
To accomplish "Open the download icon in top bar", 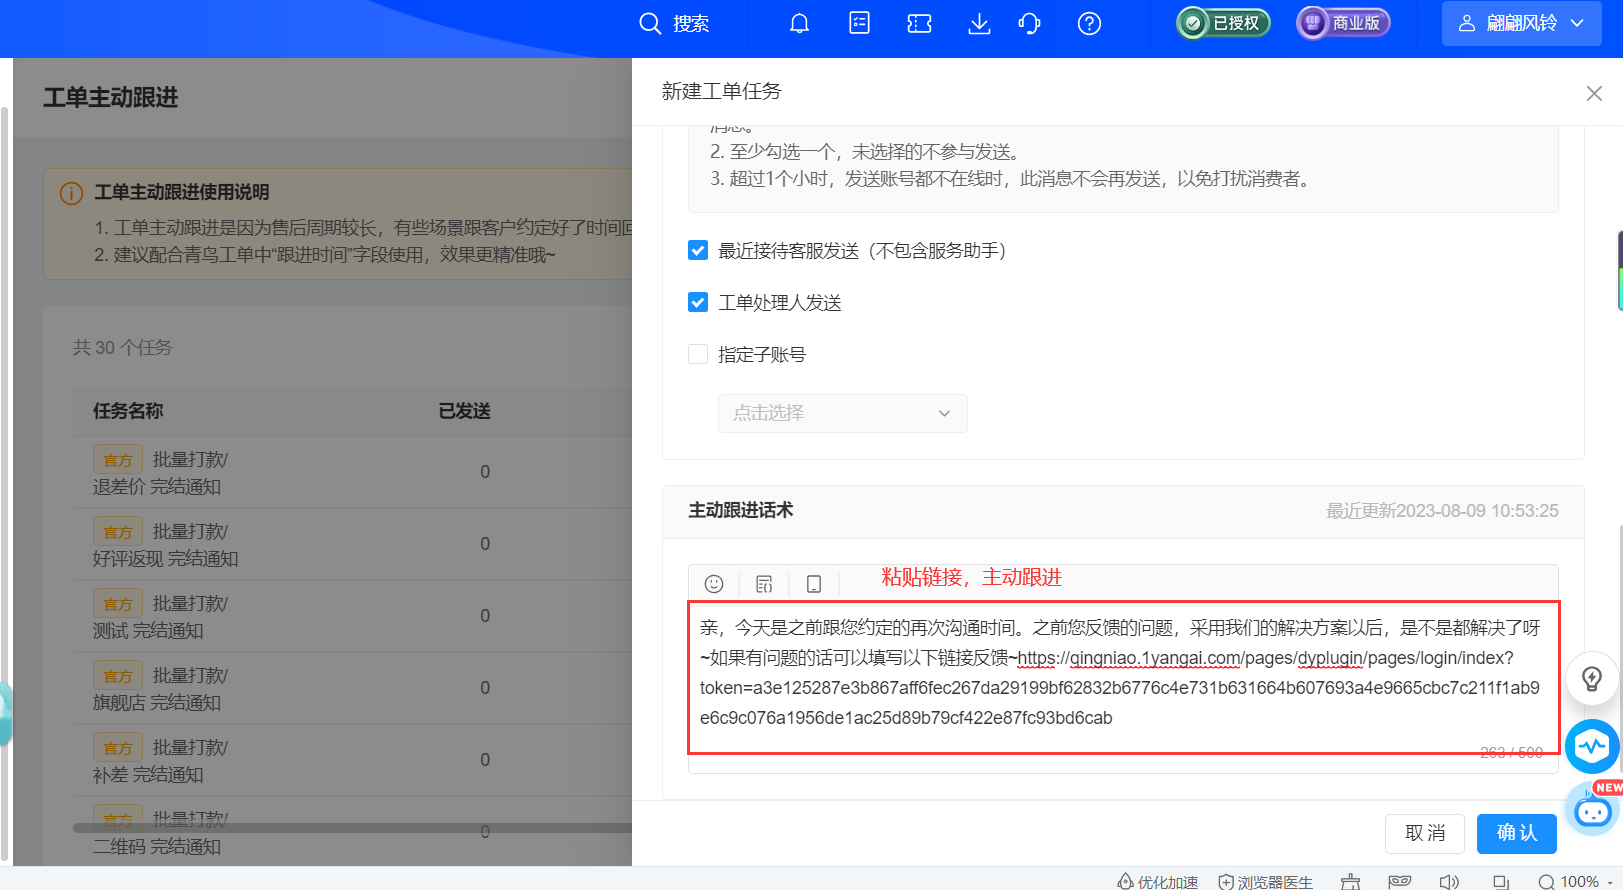I will coord(979,23).
